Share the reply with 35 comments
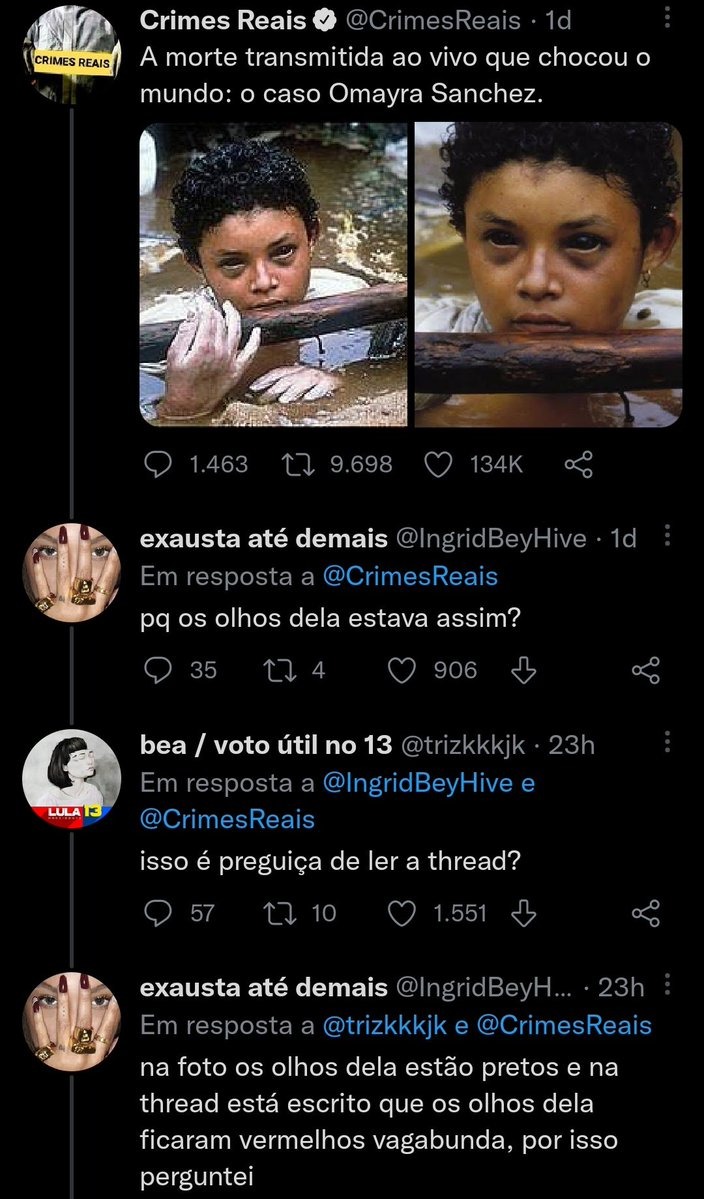The height and width of the screenshot is (1199, 704). coord(647,670)
